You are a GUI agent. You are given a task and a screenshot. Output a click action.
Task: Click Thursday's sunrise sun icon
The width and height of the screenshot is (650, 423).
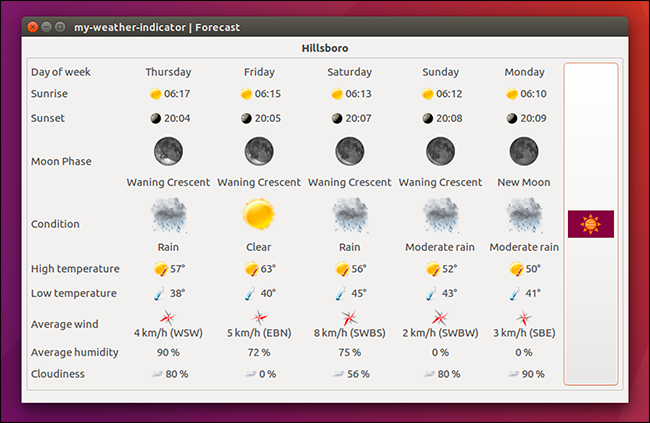[155, 94]
